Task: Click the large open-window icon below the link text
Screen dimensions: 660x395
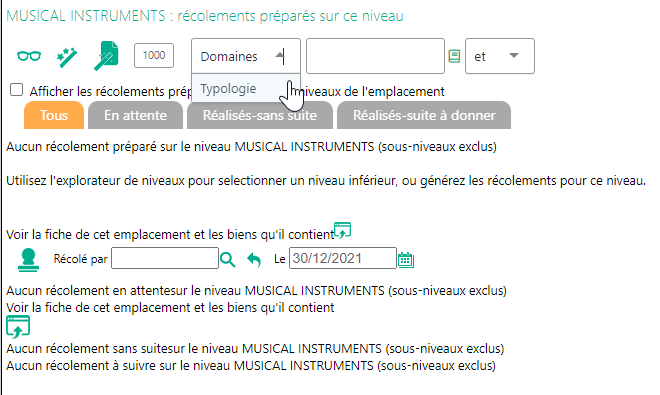Action: (18, 327)
